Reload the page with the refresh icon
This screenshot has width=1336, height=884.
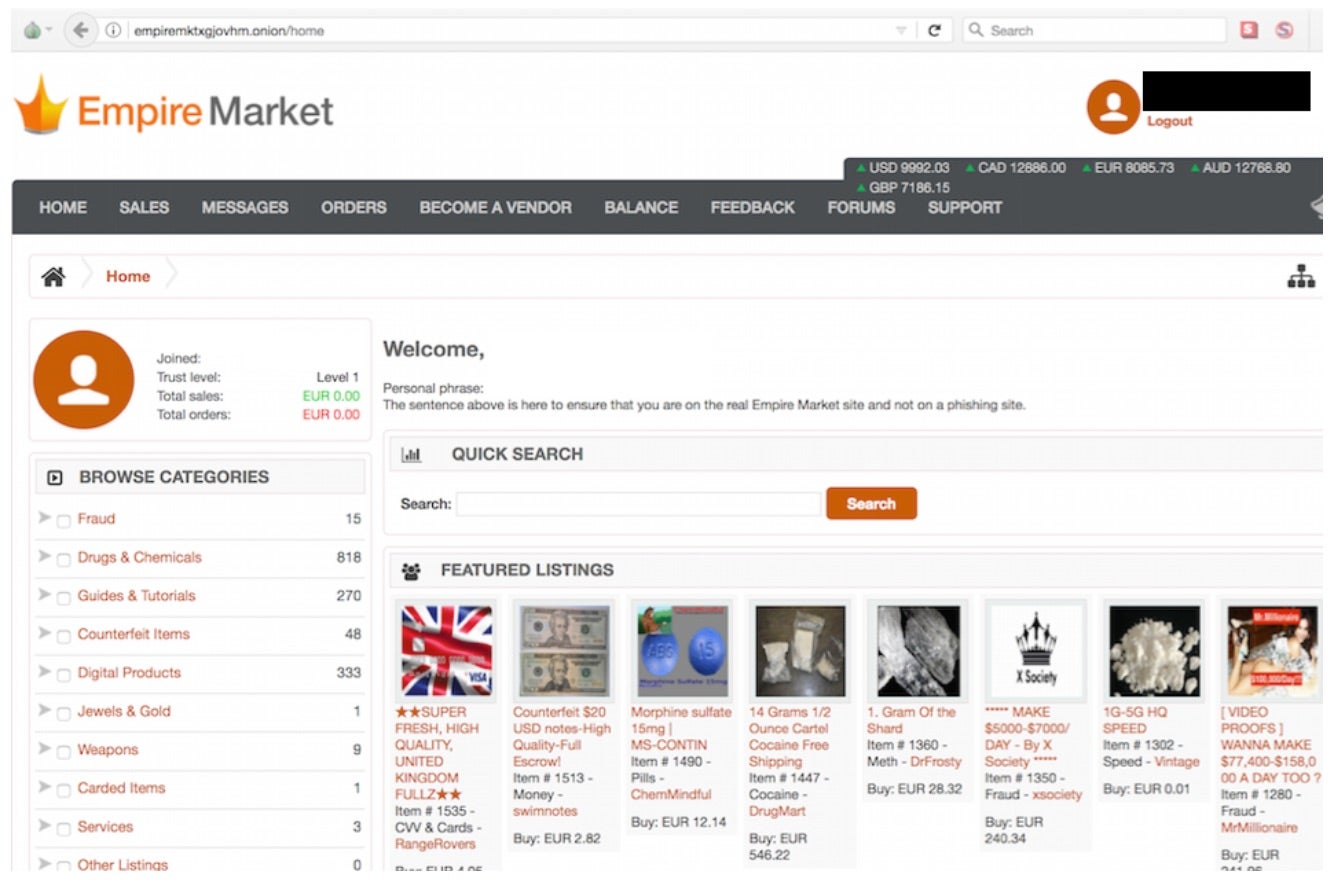pos(934,30)
